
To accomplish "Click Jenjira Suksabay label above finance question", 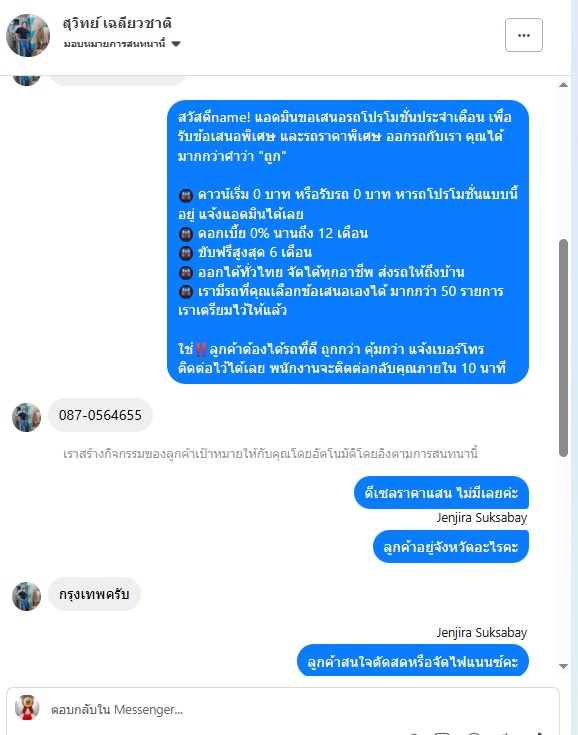I will pos(482,633).
